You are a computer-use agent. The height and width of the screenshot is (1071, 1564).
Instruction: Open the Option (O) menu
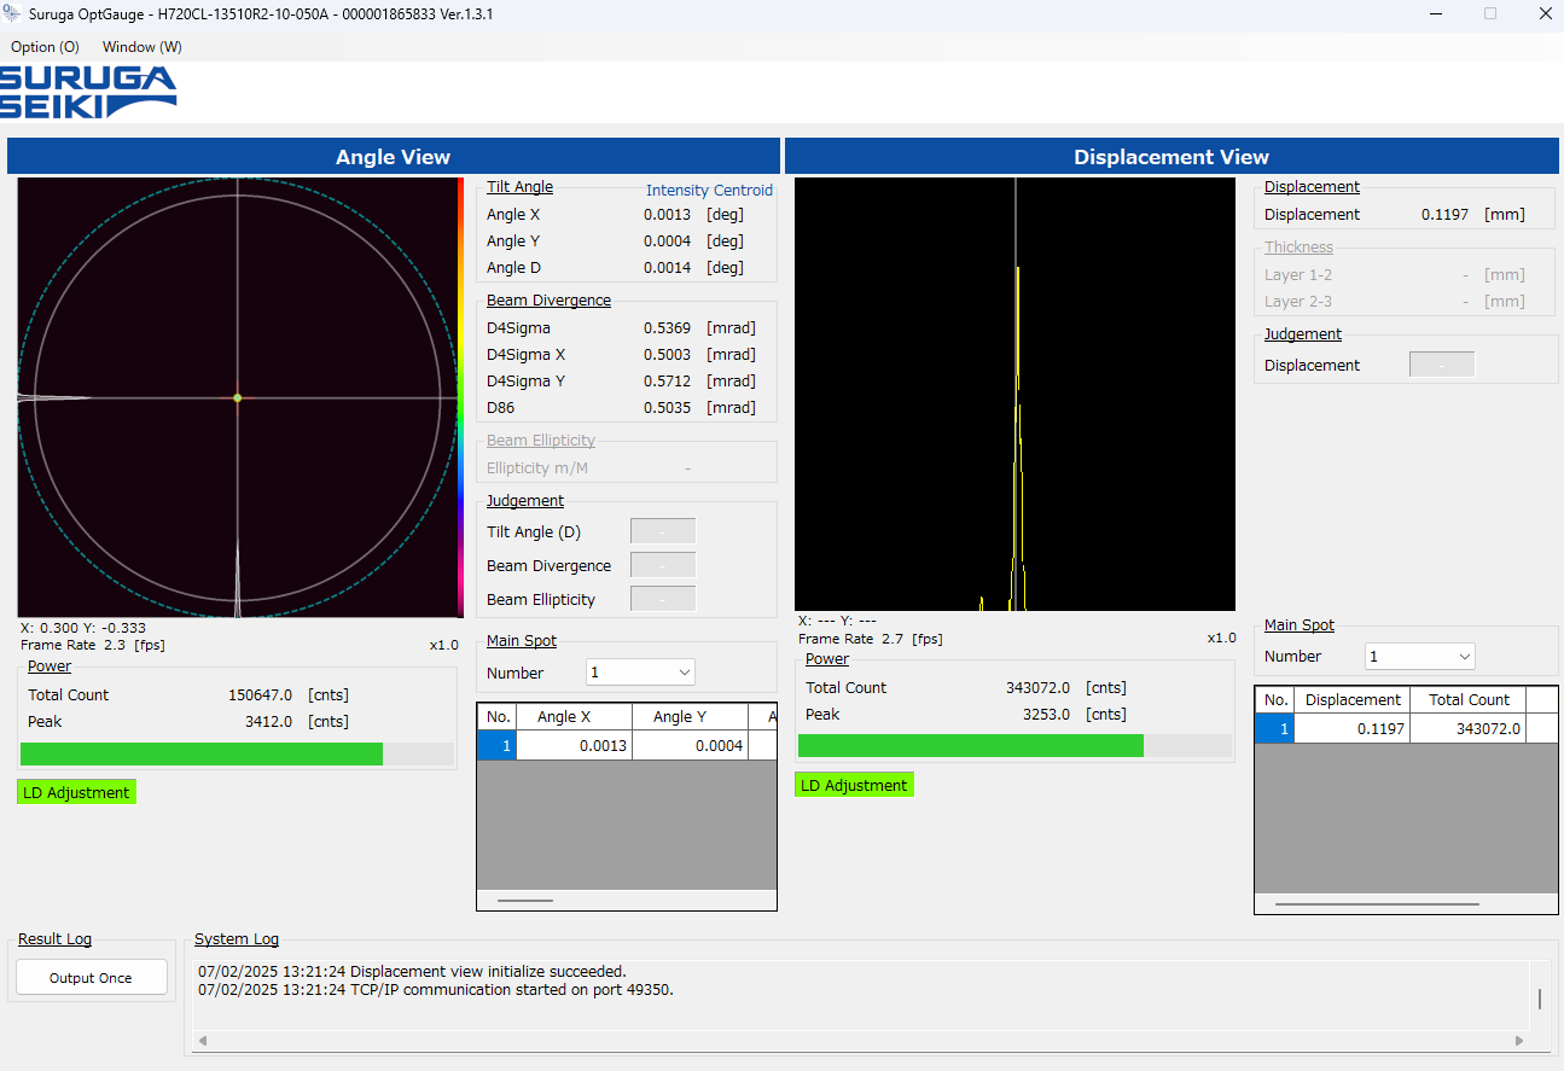coord(45,47)
